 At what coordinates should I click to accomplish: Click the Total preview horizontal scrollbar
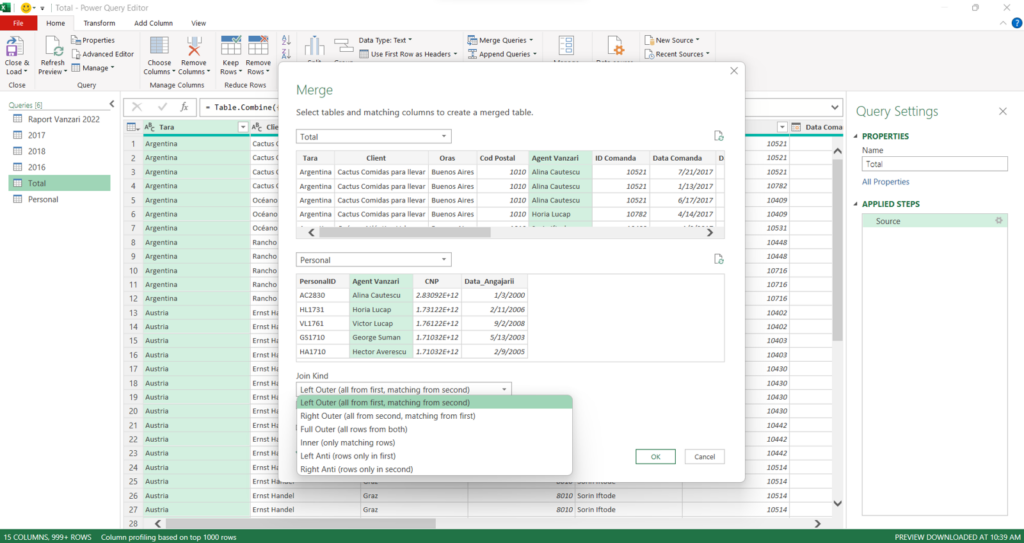coord(405,232)
